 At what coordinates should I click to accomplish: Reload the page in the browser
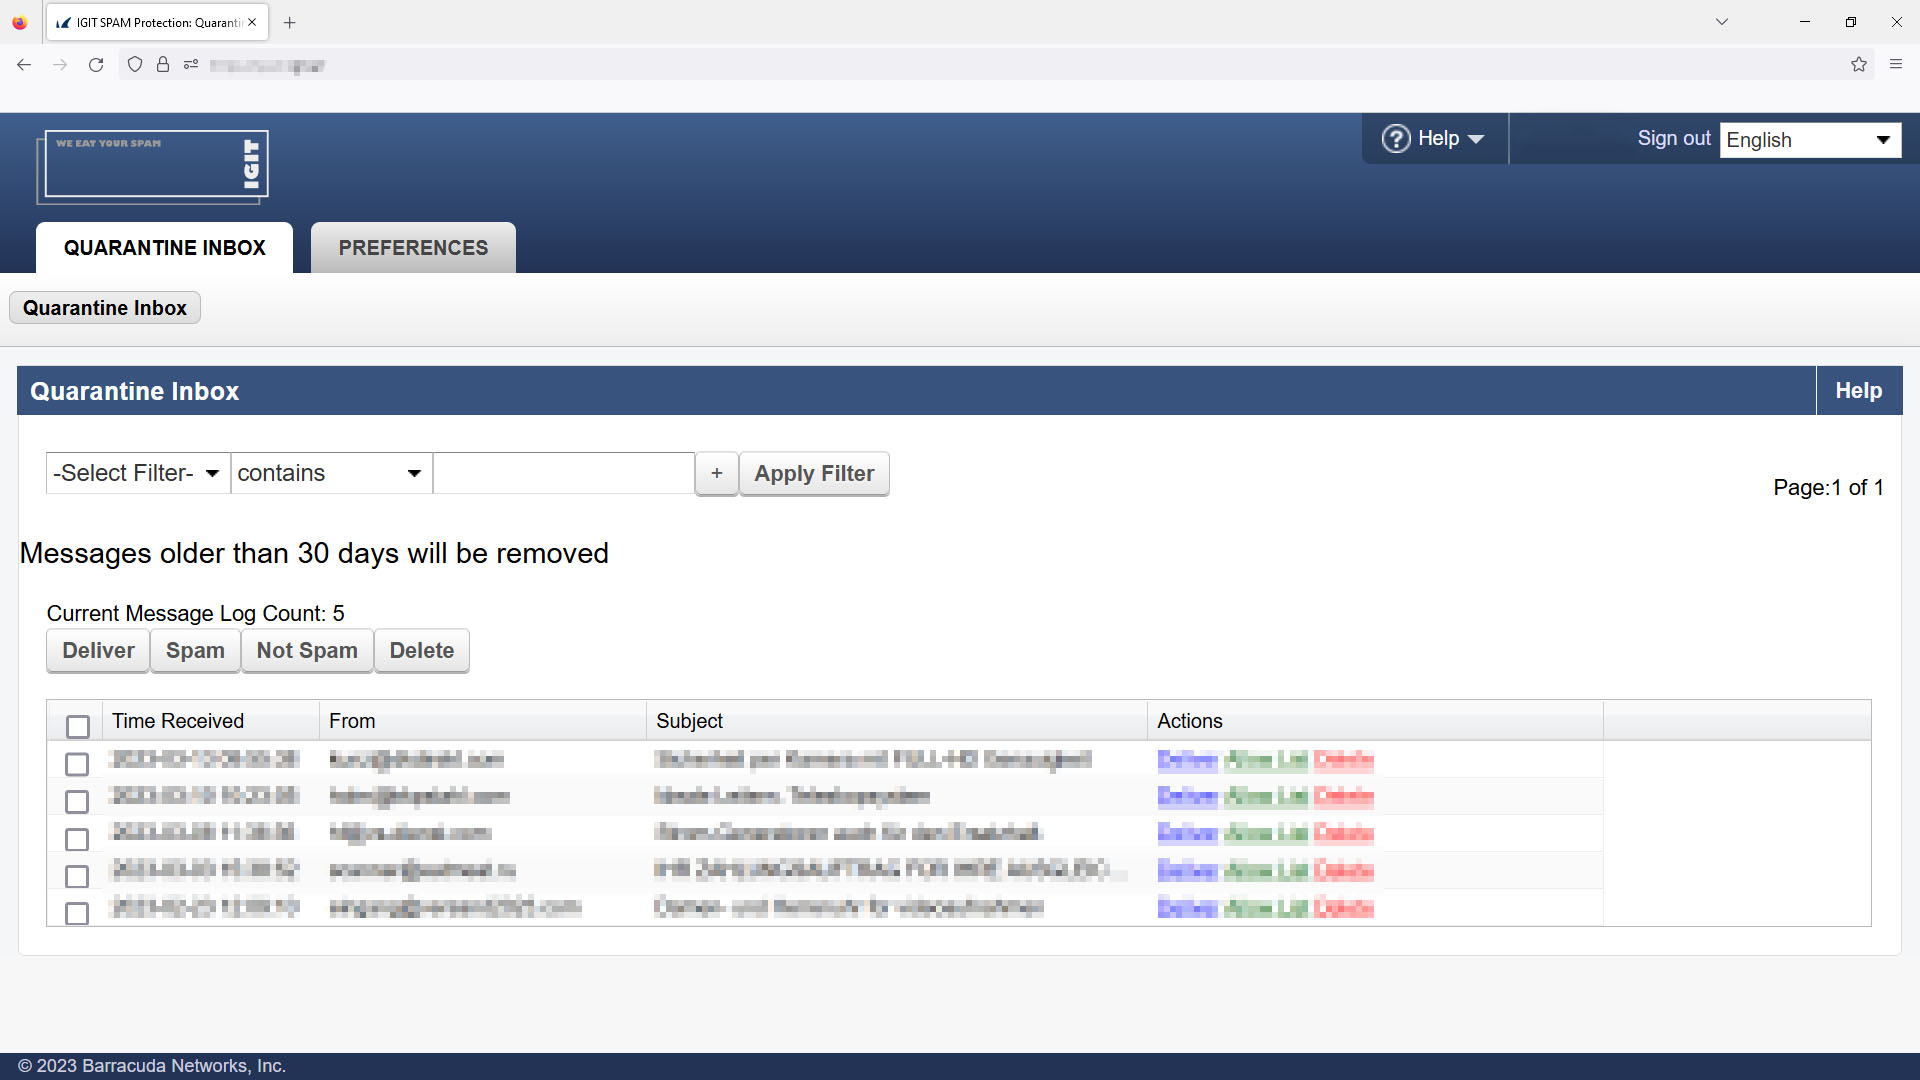pyautogui.click(x=96, y=64)
